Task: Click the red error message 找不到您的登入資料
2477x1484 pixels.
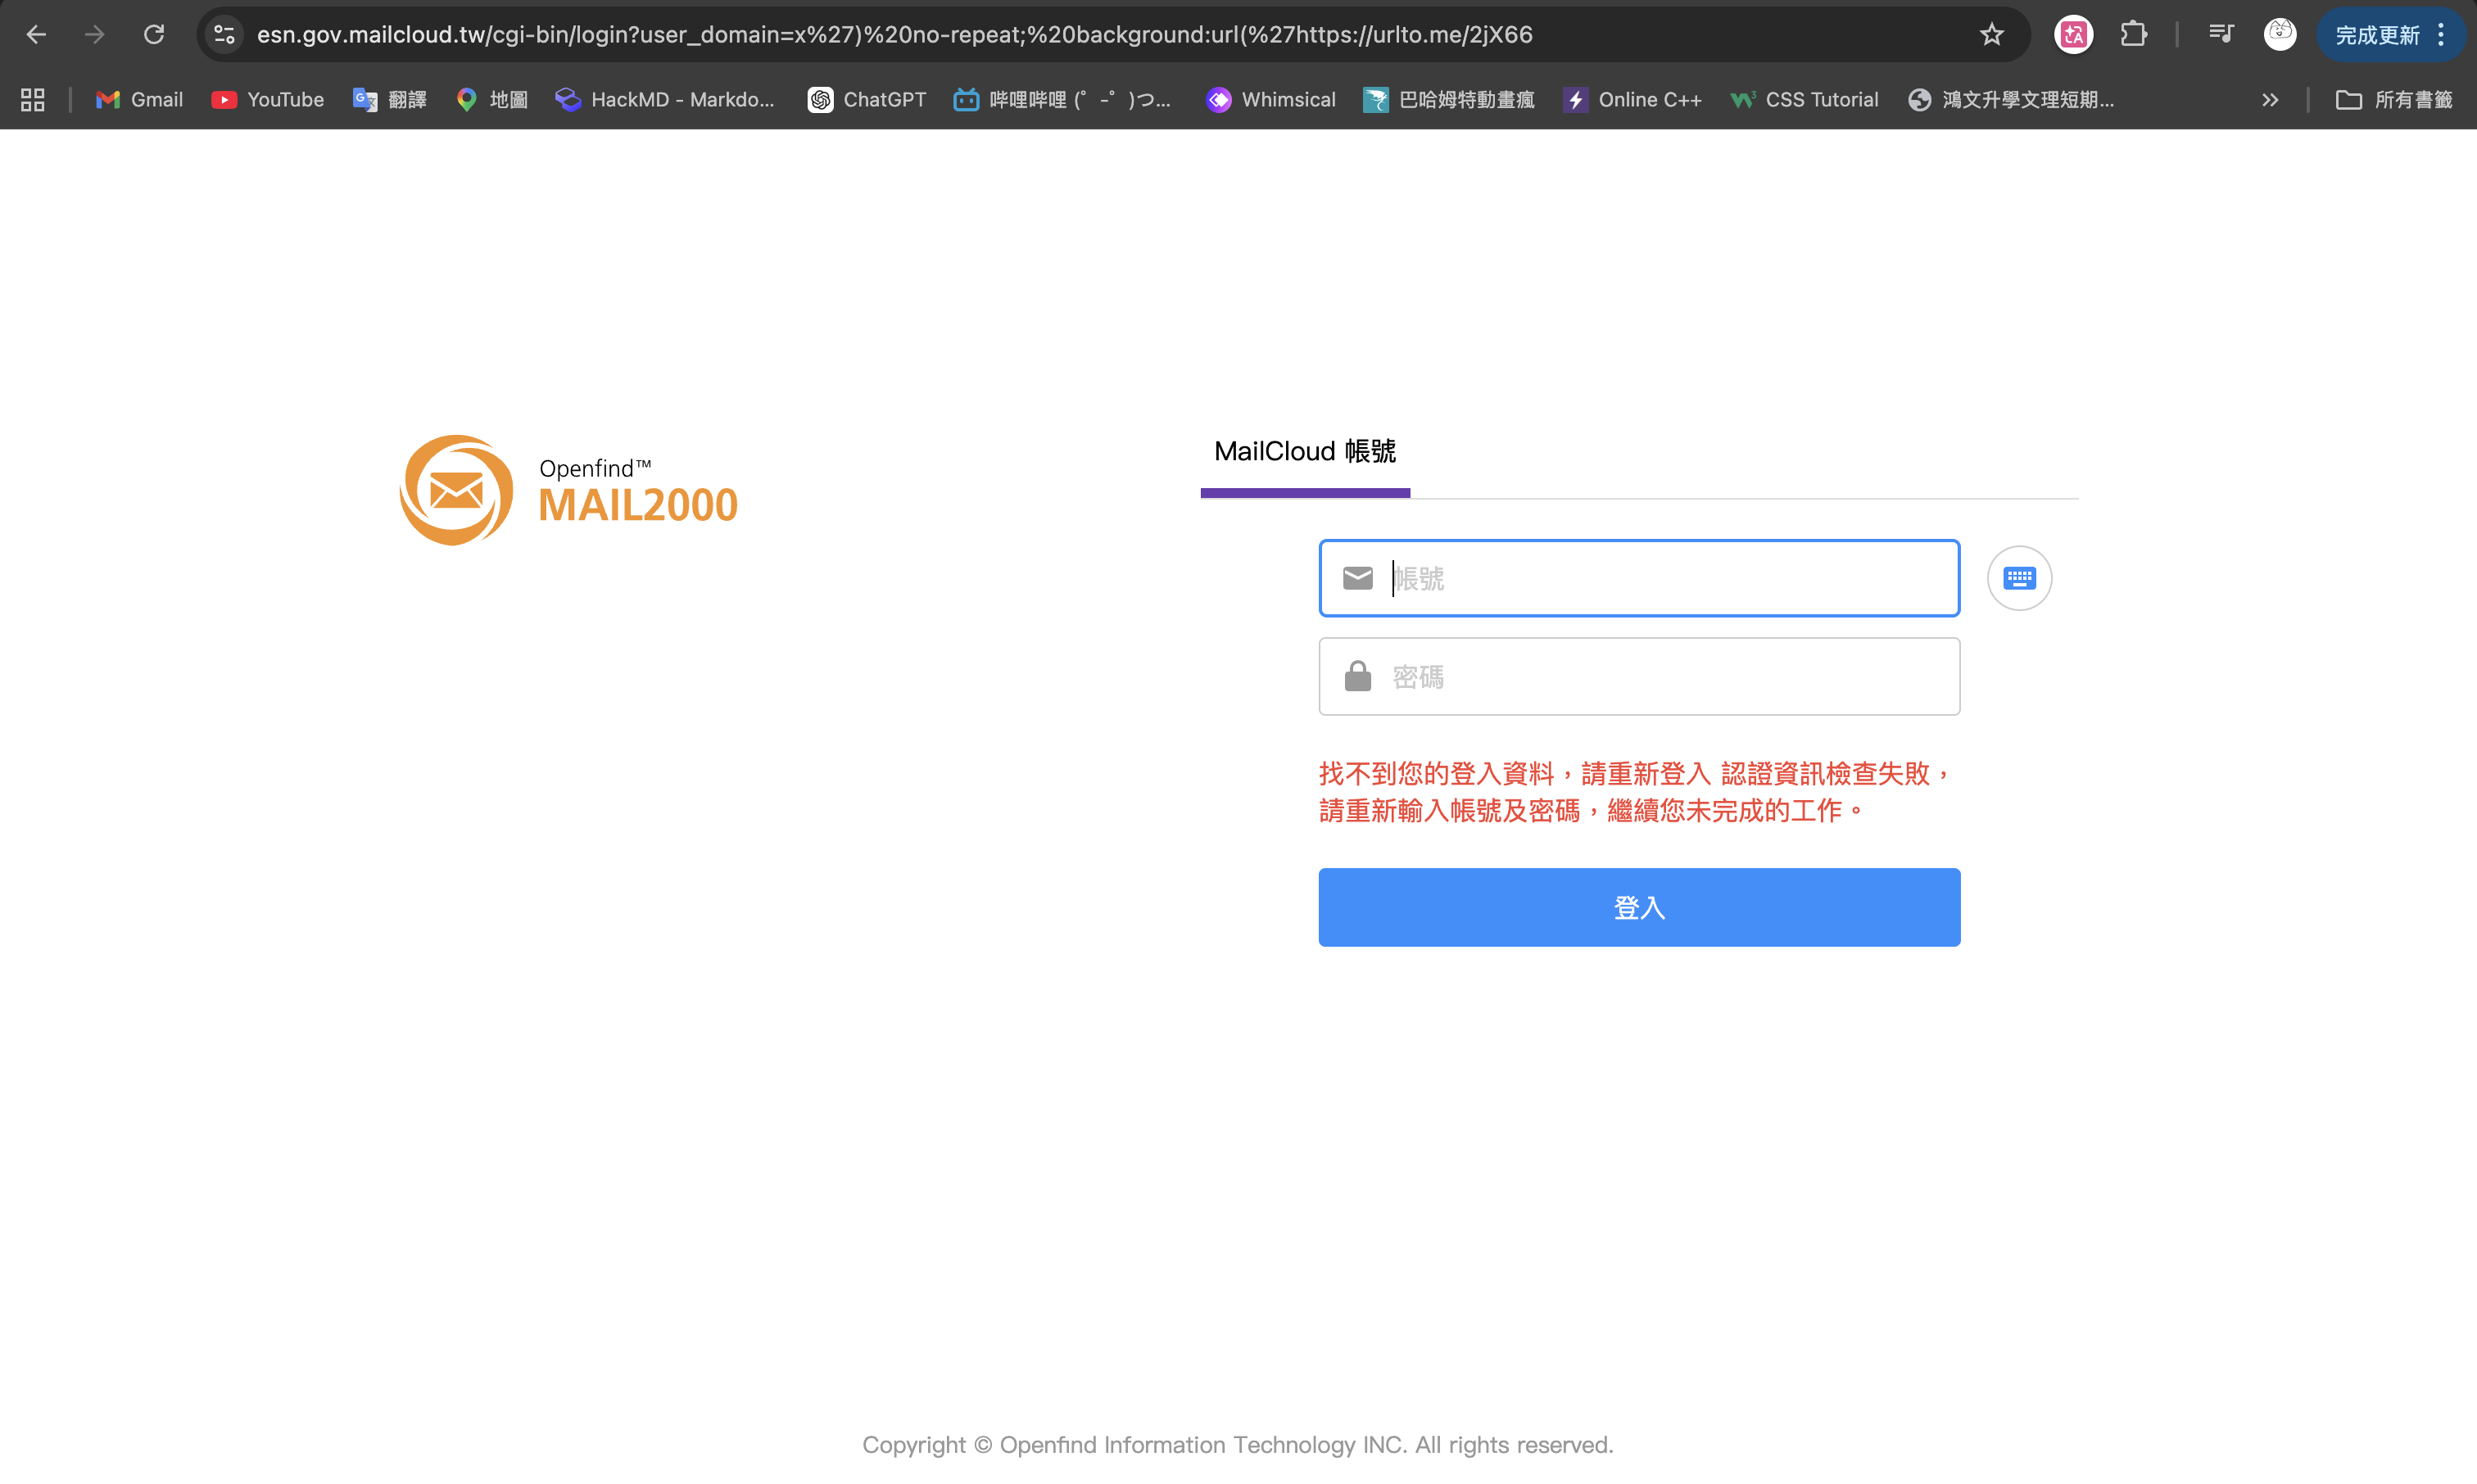Action: pyautogui.click(x=1637, y=792)
